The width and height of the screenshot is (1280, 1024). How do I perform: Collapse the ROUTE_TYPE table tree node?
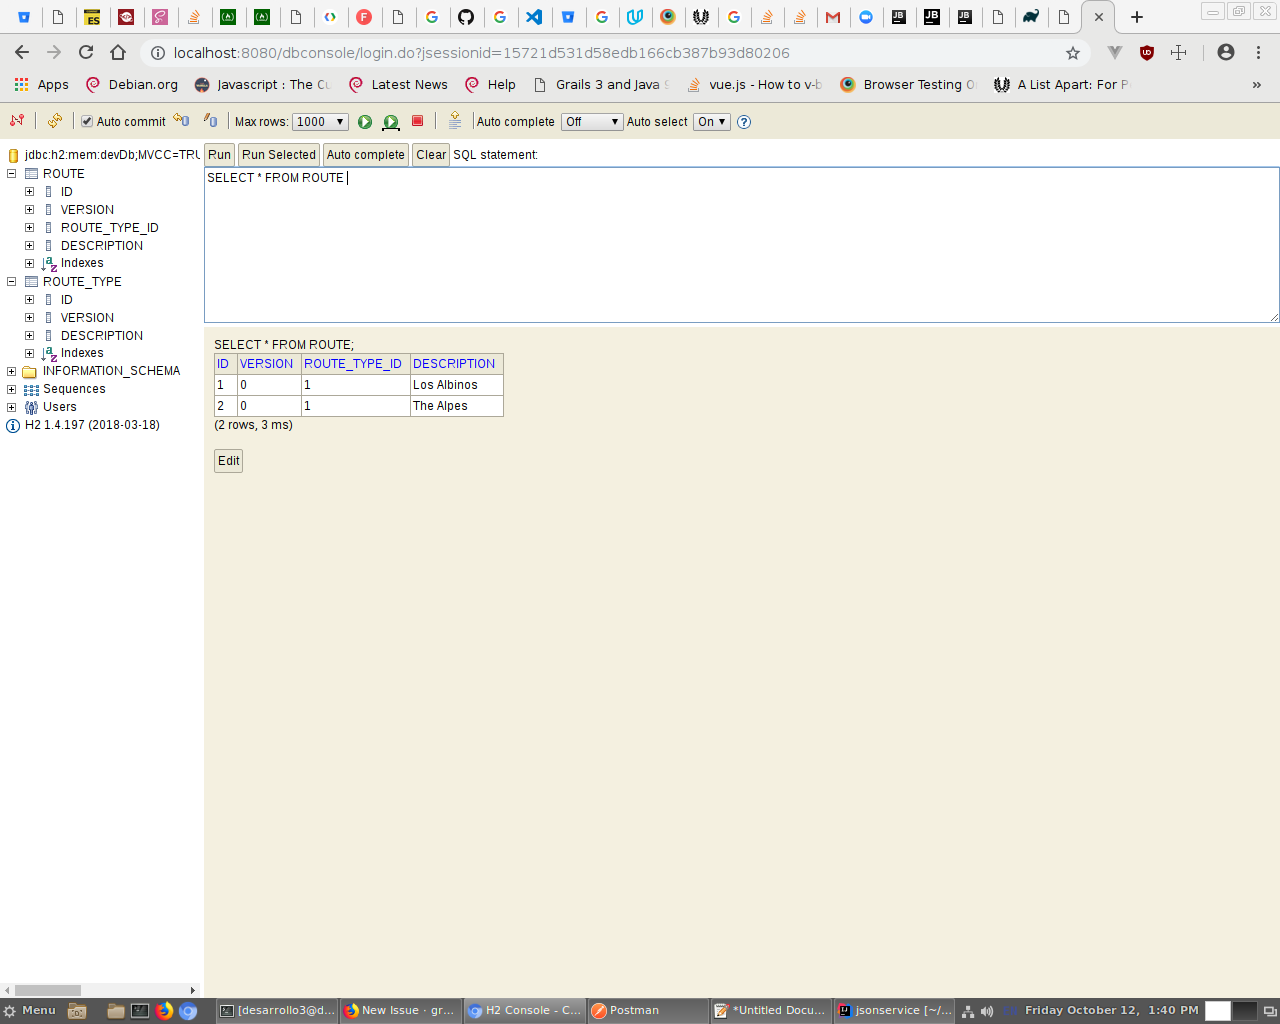pos(12,282)
